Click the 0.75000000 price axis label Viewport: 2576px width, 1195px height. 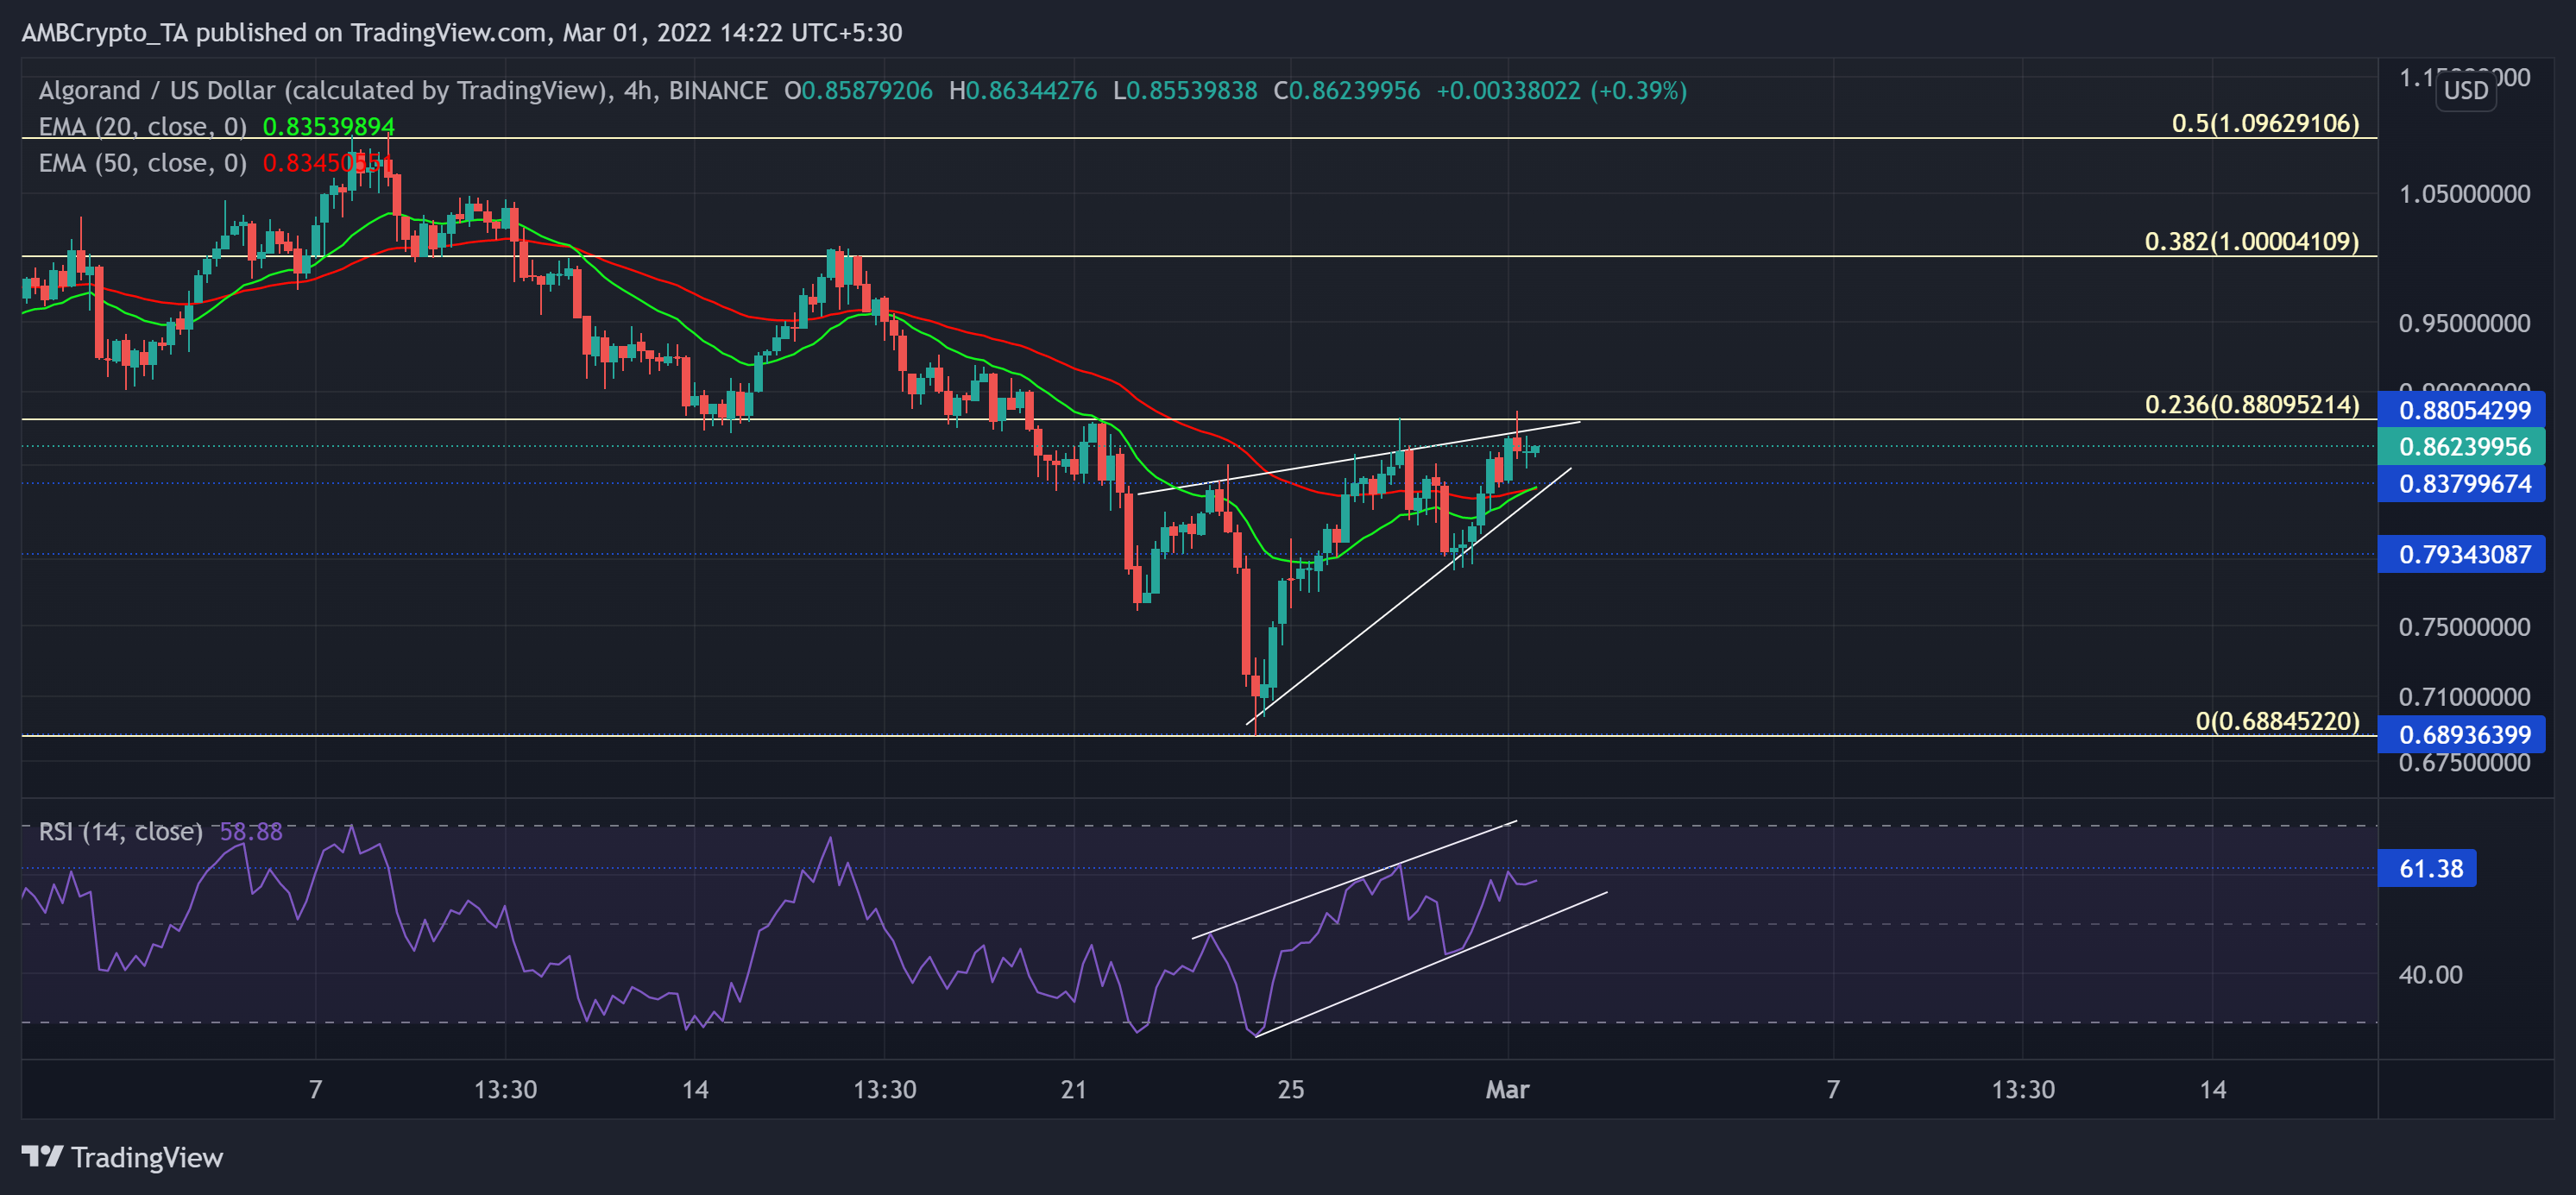pos(2464,627)
